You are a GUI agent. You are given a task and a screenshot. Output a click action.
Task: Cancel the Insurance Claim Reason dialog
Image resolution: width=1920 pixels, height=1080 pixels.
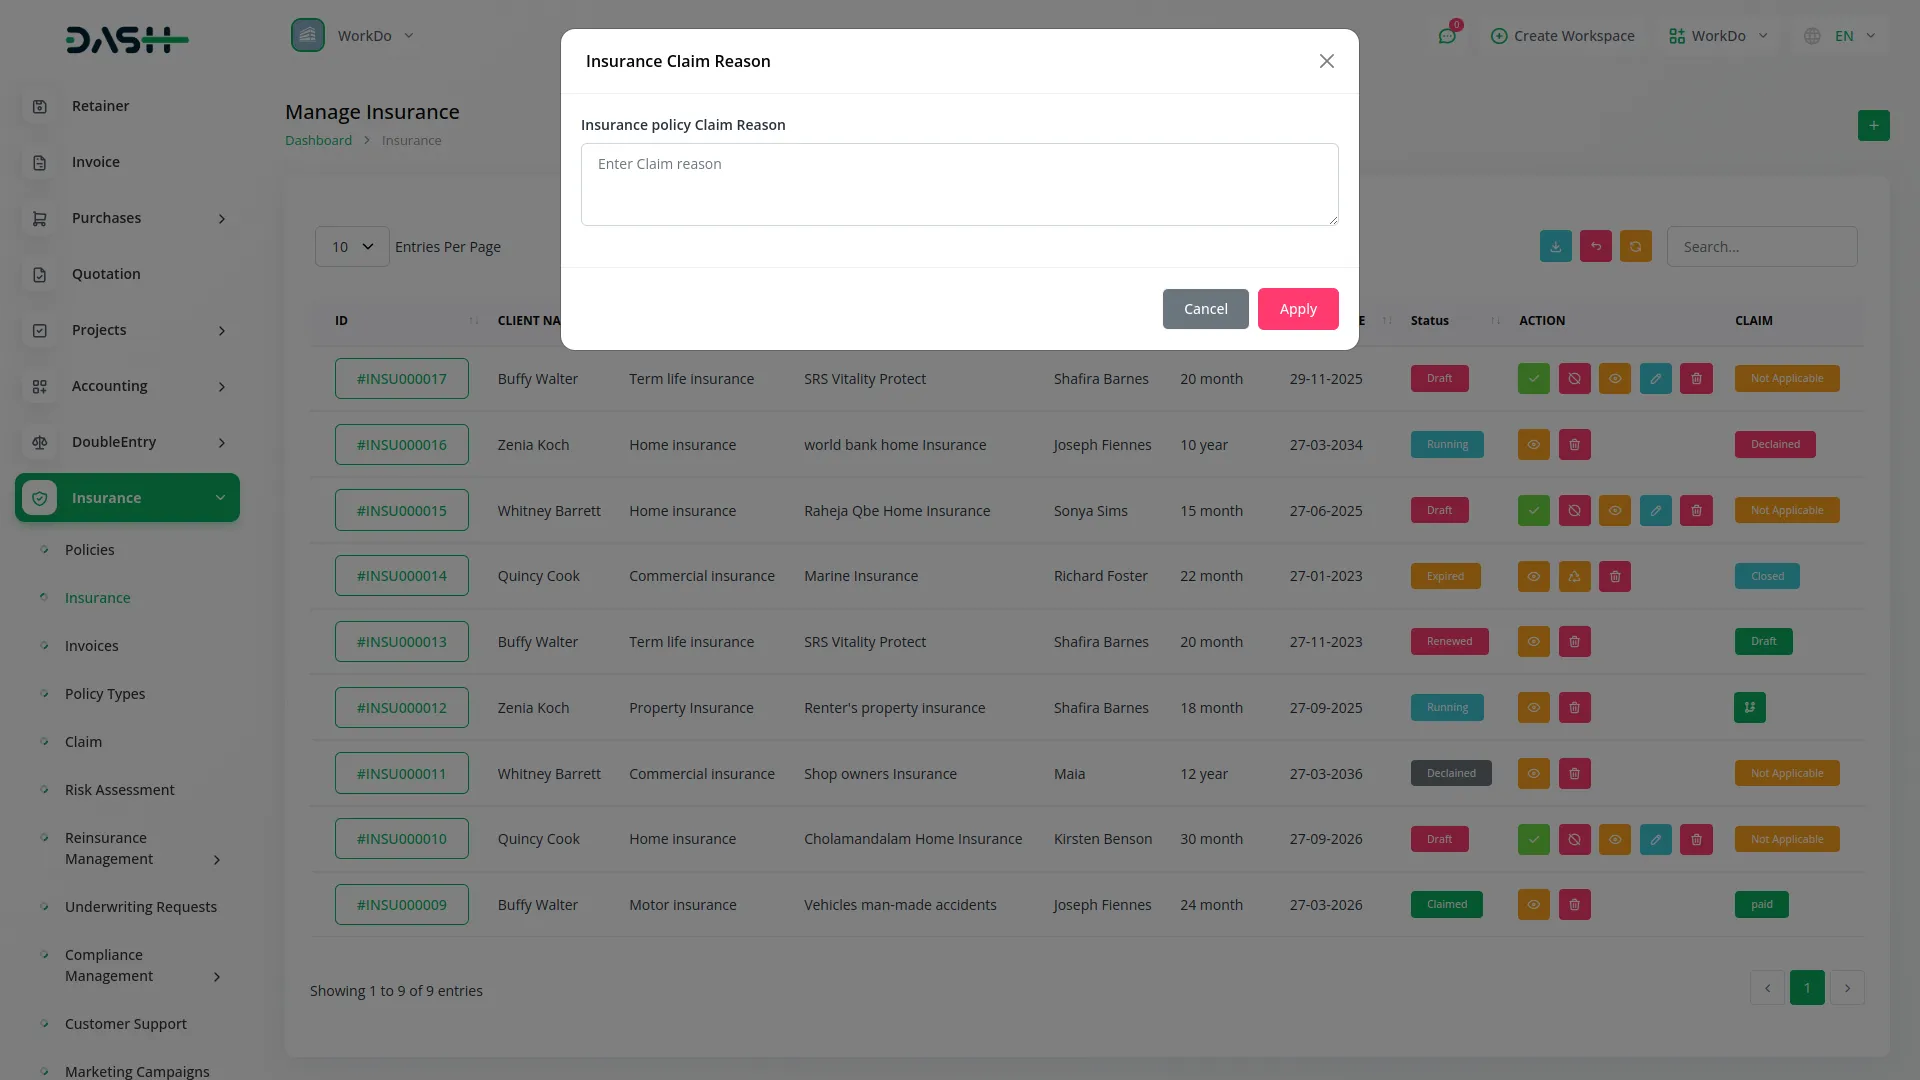pos(1205,309)
